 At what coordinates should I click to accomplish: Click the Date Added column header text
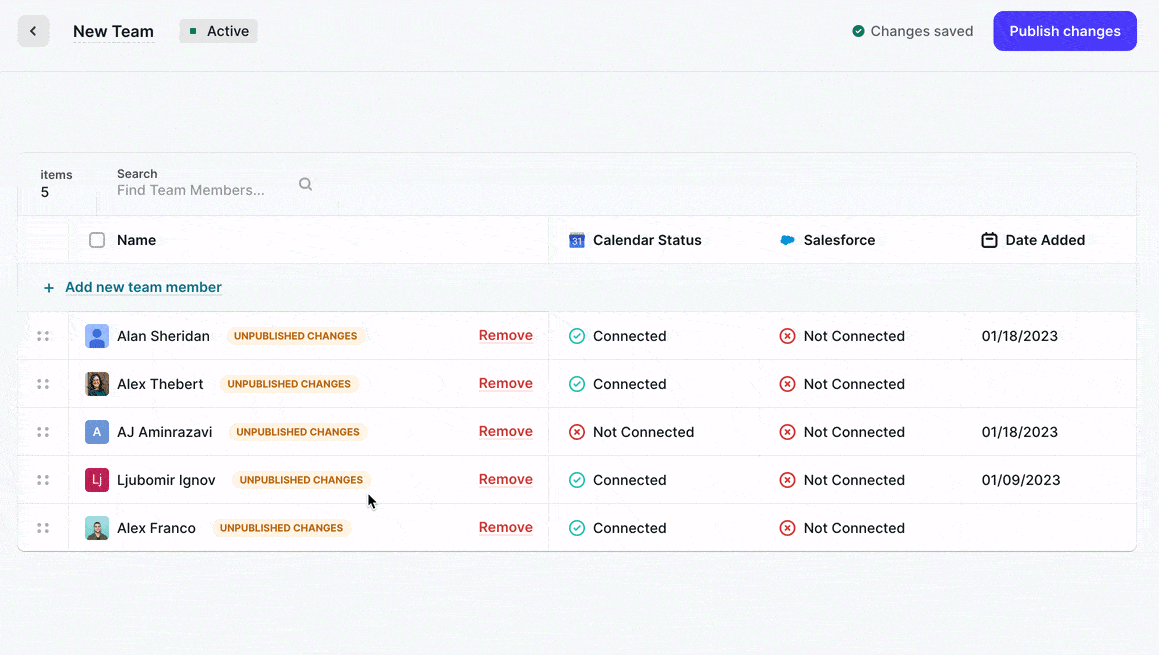1045,240
